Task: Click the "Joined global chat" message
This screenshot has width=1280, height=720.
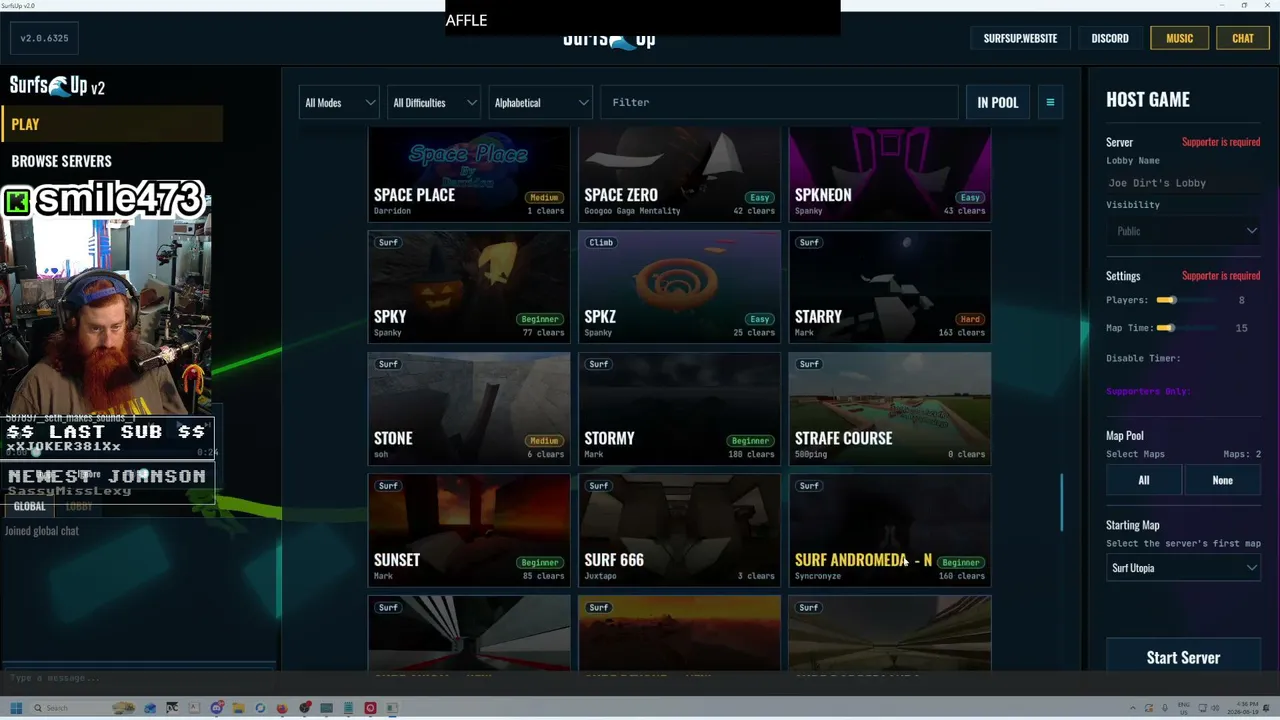Action: [41, 531]
